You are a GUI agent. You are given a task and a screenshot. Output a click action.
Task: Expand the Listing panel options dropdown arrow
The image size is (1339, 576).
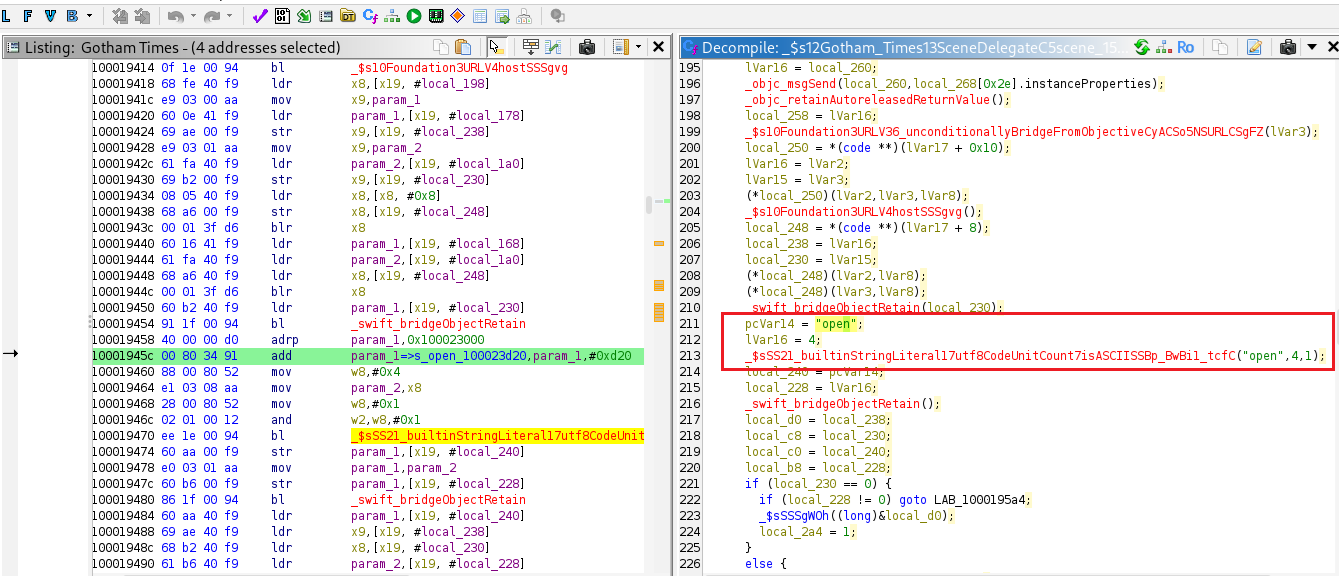click(x=638, y=47)
